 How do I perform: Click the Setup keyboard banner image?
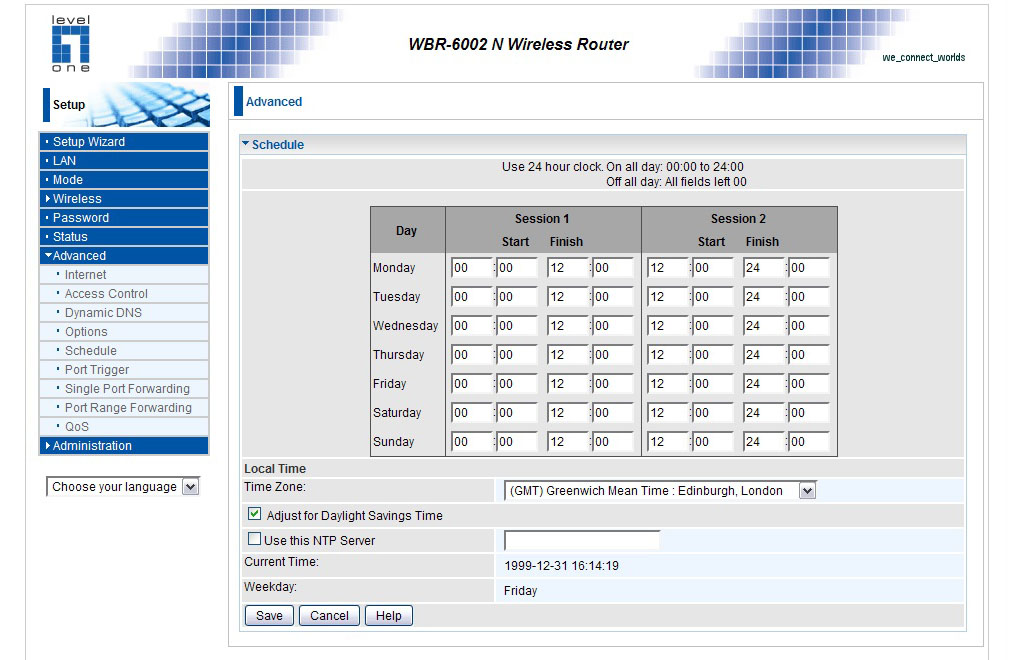click(x=126, y=104)
